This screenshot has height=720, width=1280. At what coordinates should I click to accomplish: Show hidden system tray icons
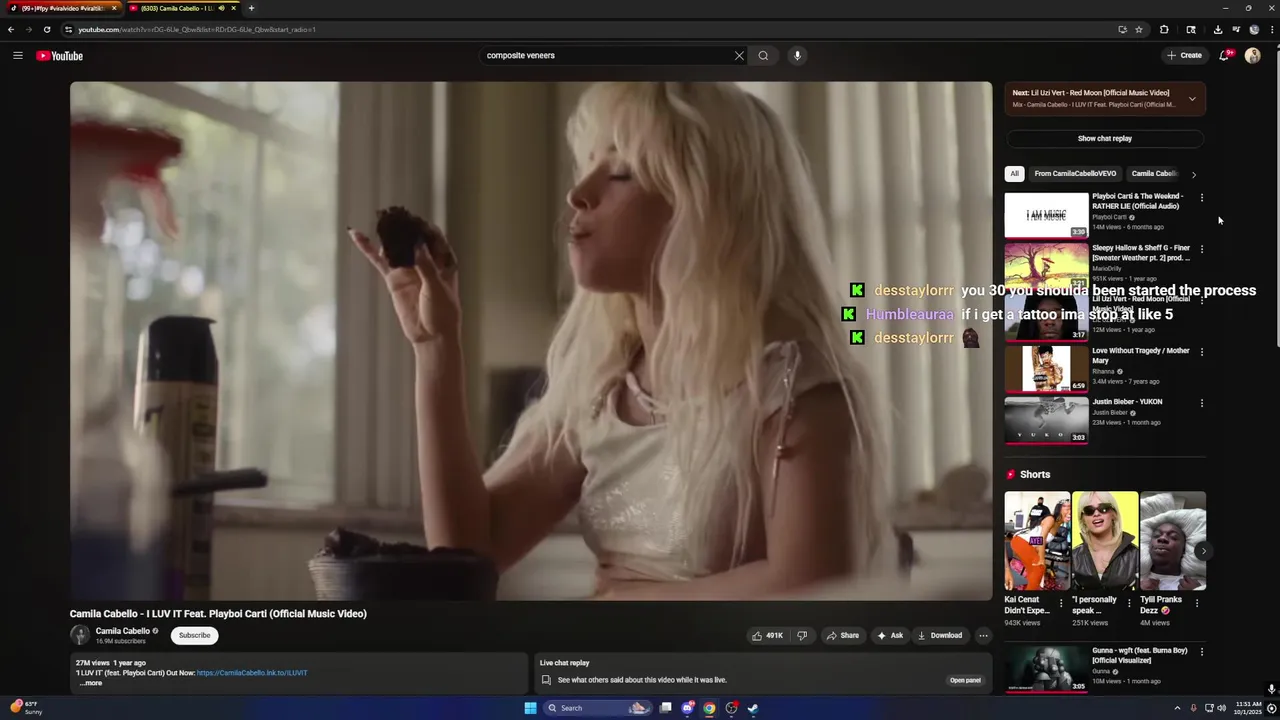point(1177,708)
